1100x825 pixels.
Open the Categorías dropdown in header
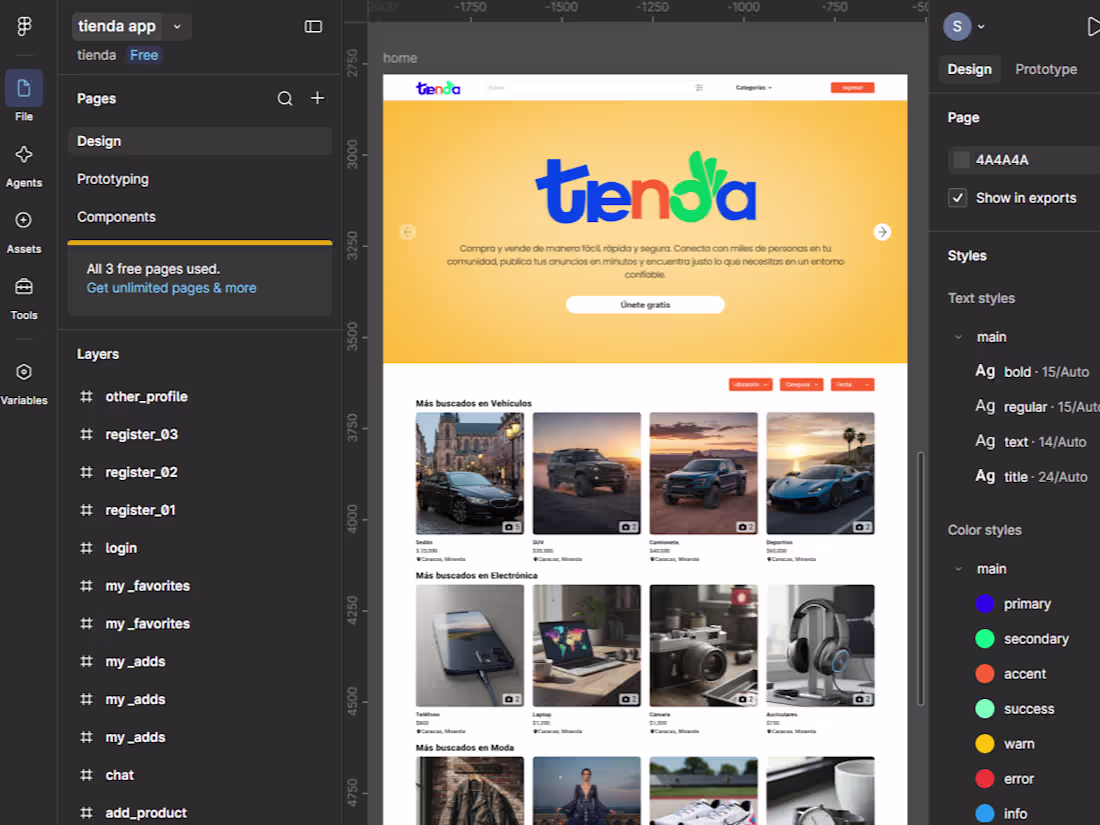(x=753, y=88)
